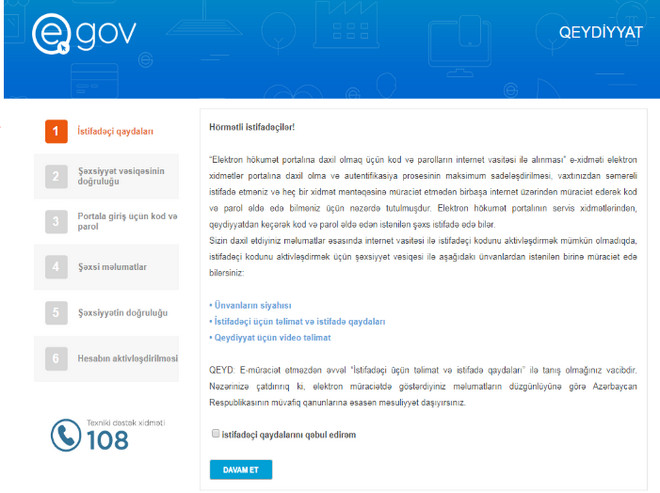
Task: Click the grey step 2 number badge
Action: 56,176
